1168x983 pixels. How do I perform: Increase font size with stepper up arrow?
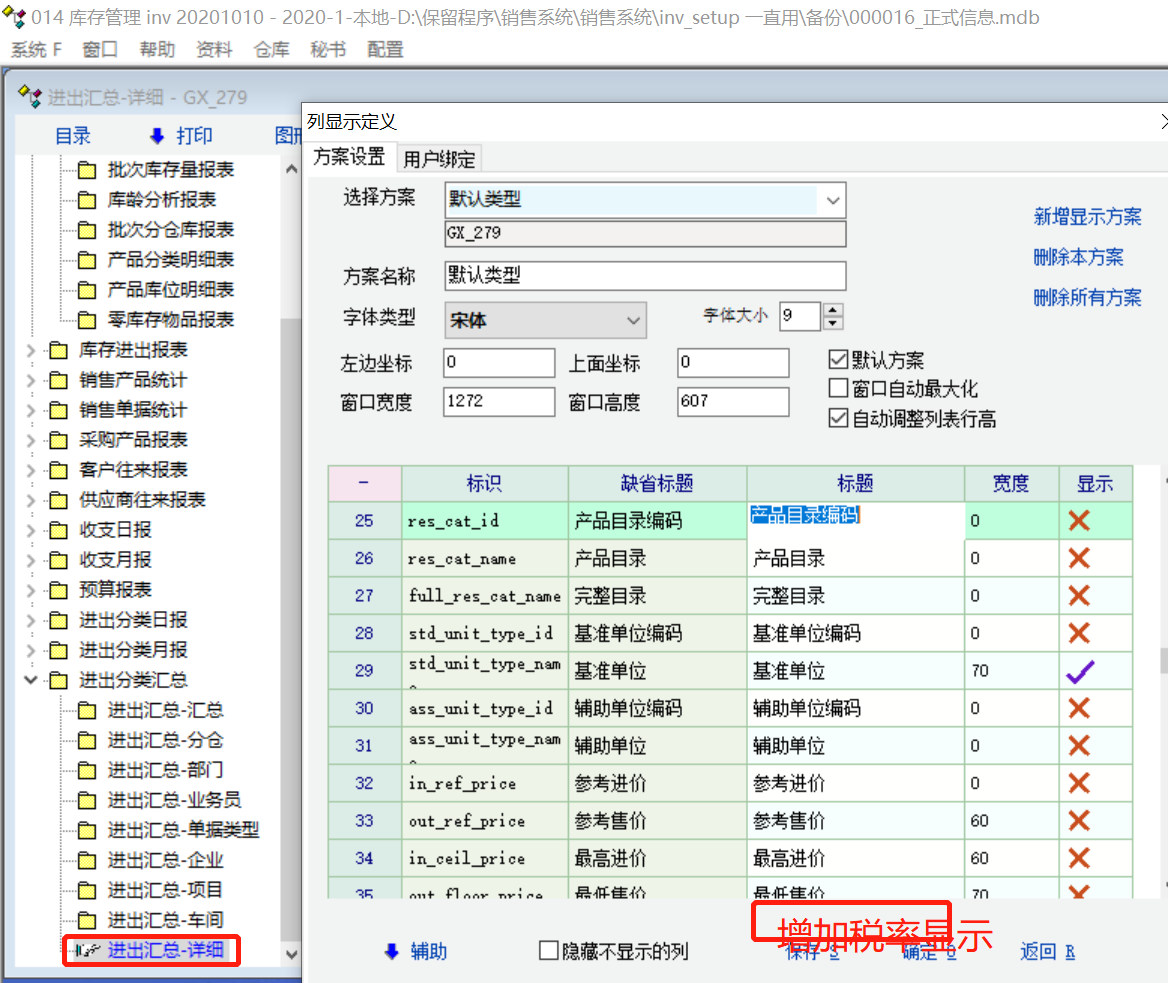coord(833,310)
